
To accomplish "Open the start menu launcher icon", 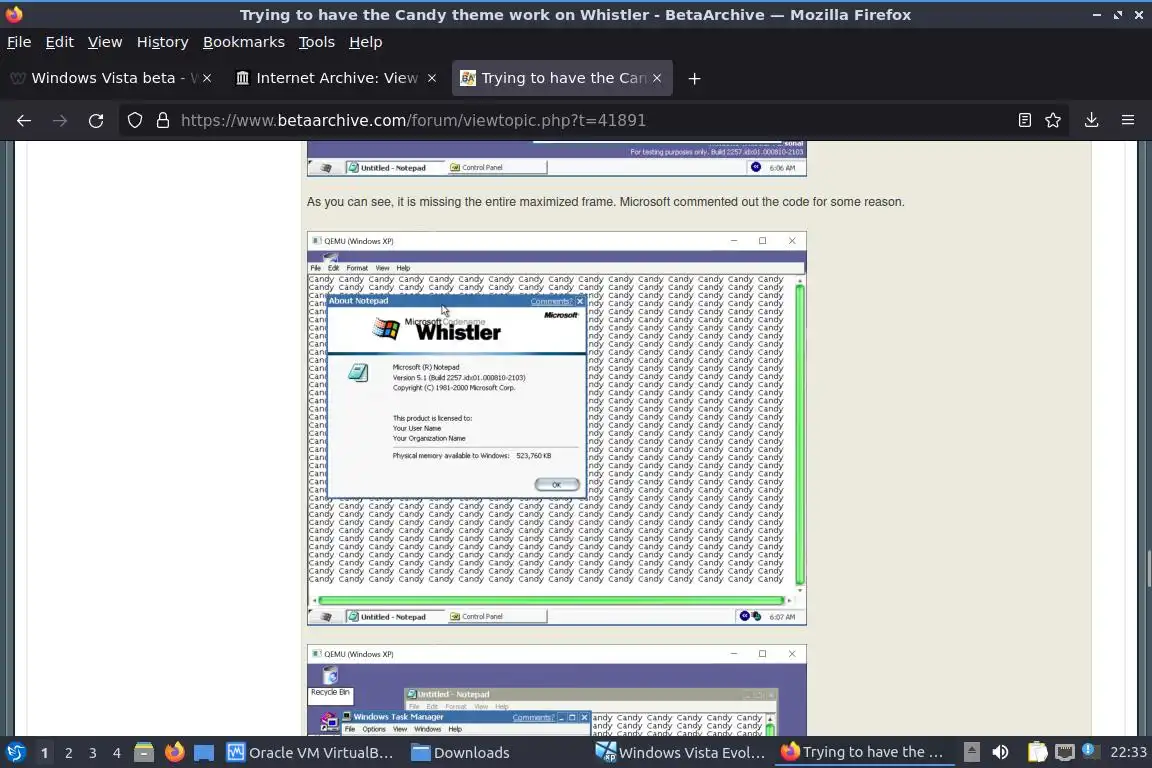I will (15, 753).
